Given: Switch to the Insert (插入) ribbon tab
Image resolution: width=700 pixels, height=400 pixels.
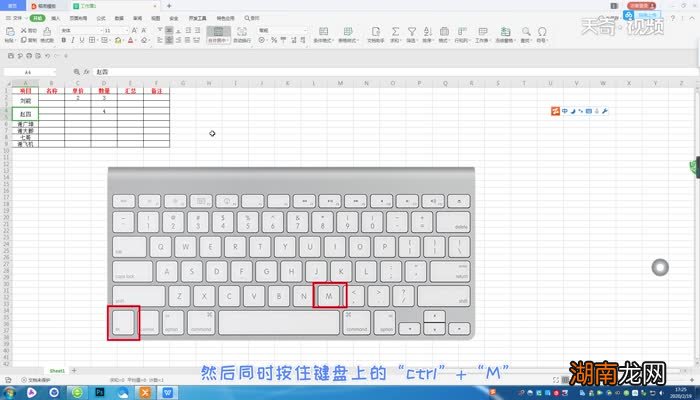Looking at the screenshot, I should coord(55,18).
